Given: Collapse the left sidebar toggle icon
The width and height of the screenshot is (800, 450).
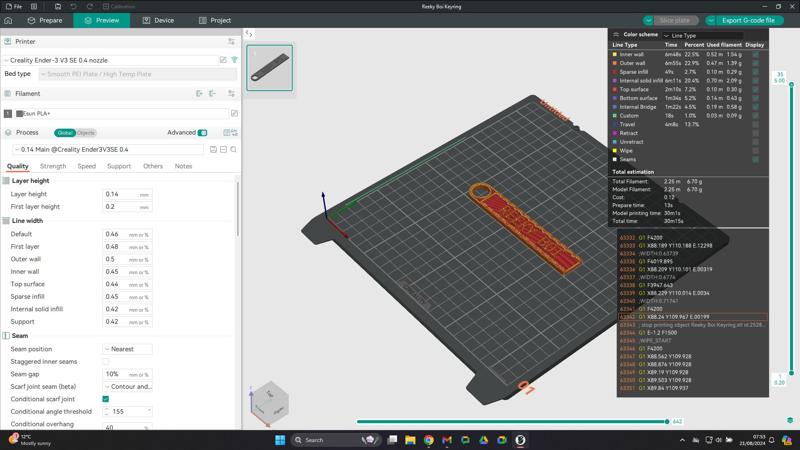Looking at the screenshot, I should pos(249,34).
